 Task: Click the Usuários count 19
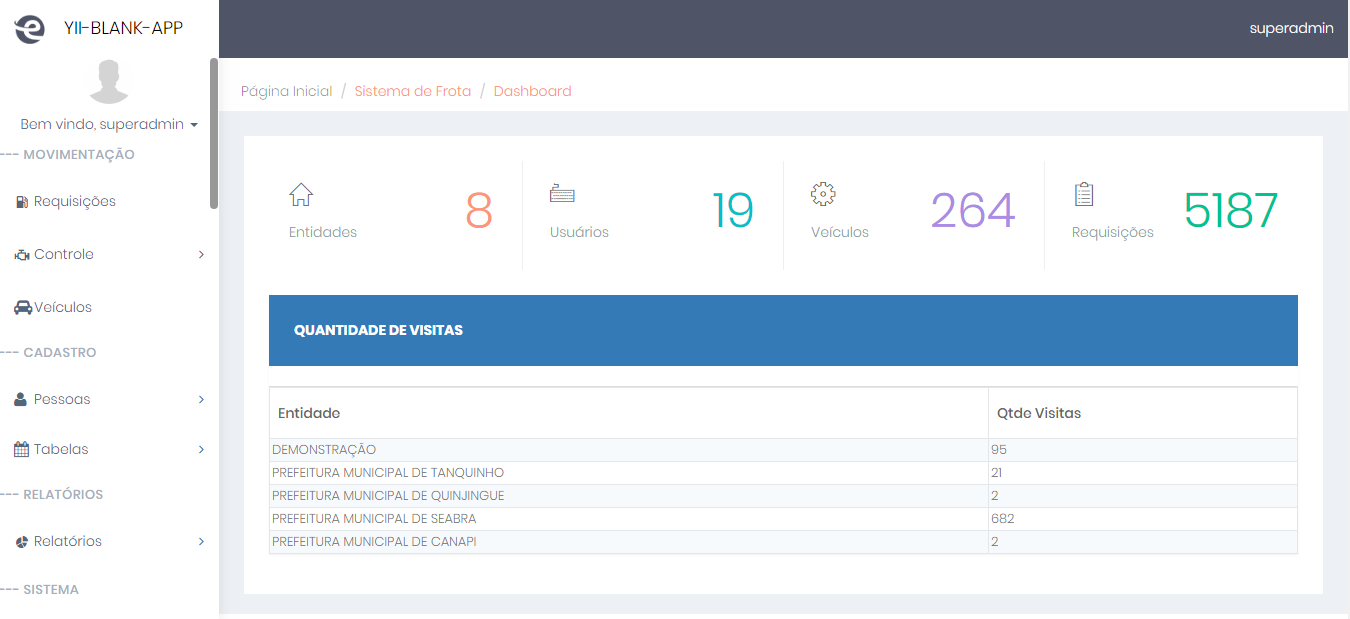point(733,210)
